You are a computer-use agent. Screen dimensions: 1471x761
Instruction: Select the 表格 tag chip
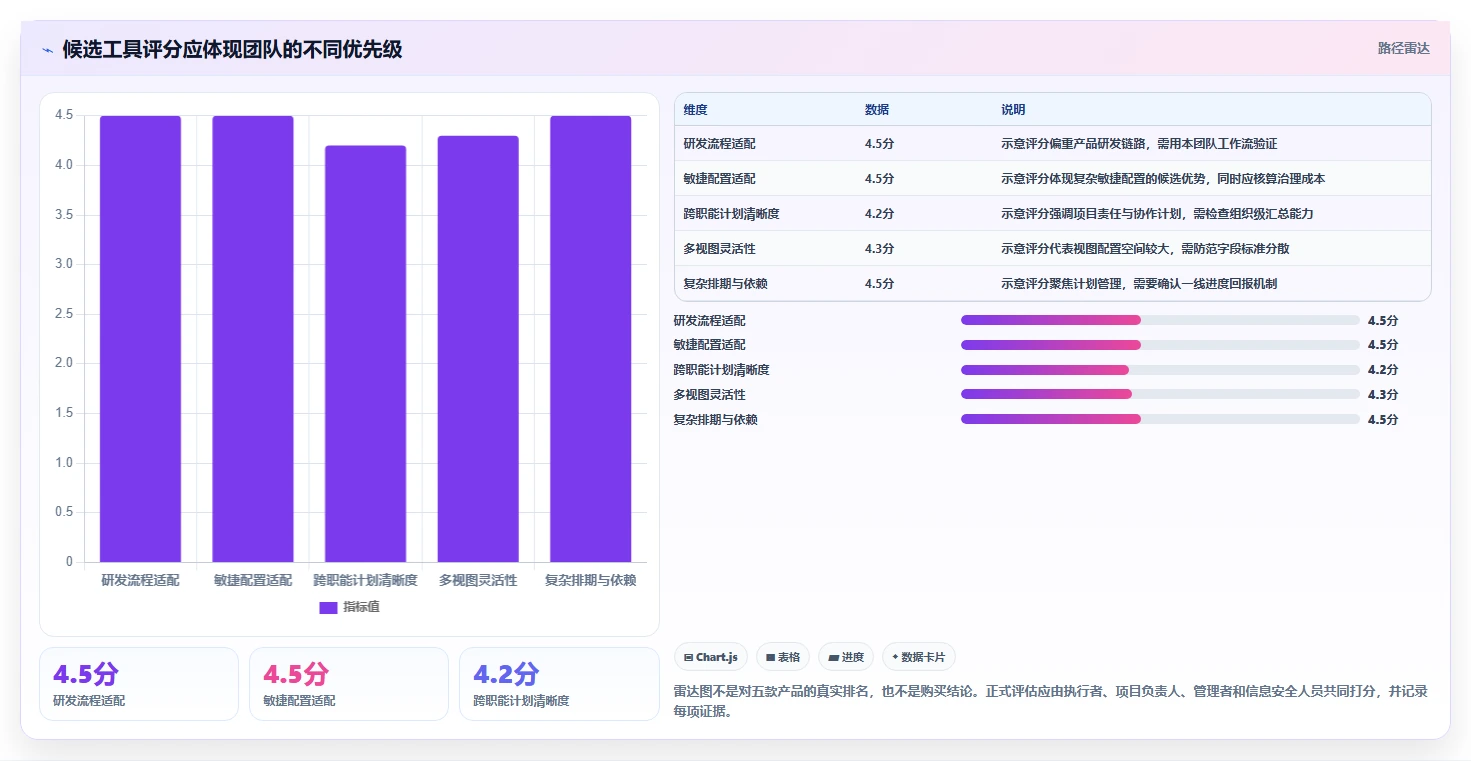click(x=783, y=657)
